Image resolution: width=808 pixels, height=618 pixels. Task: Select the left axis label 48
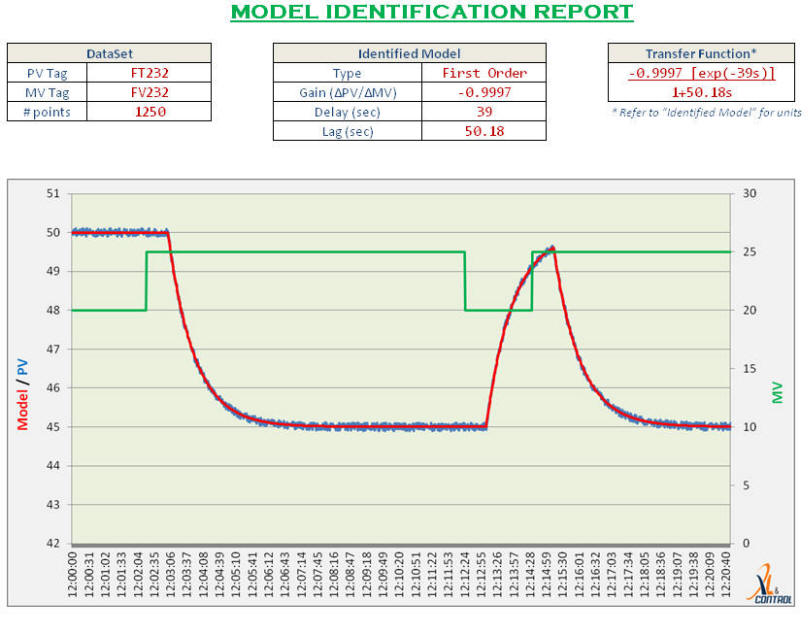tap(53, 310)
